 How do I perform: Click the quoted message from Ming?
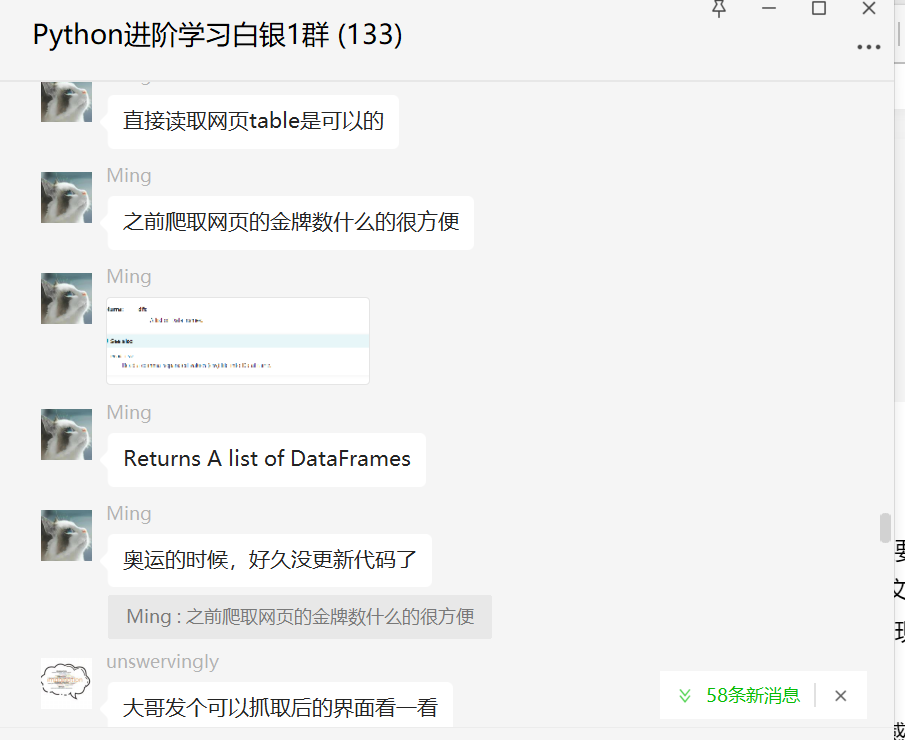[299, 617]
